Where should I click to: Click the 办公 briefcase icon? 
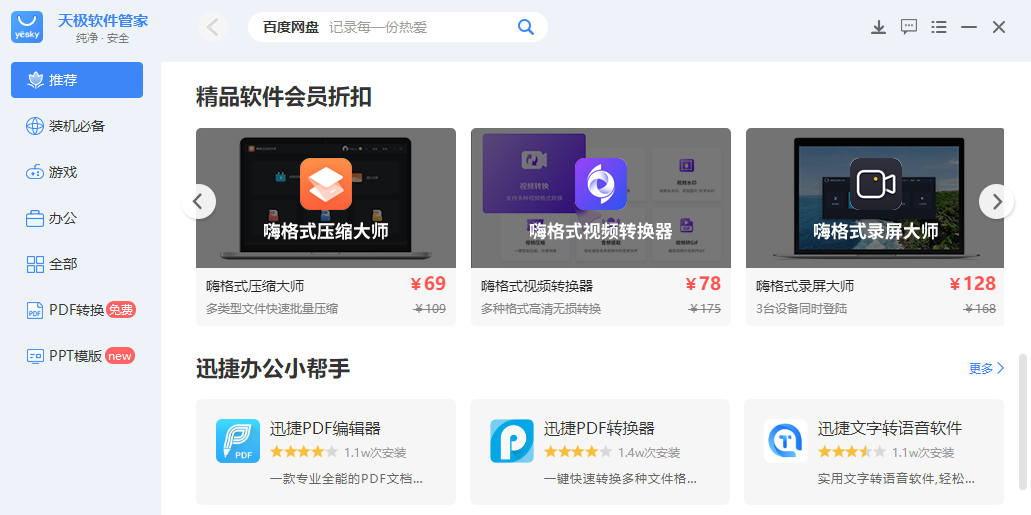pos(35,218)
